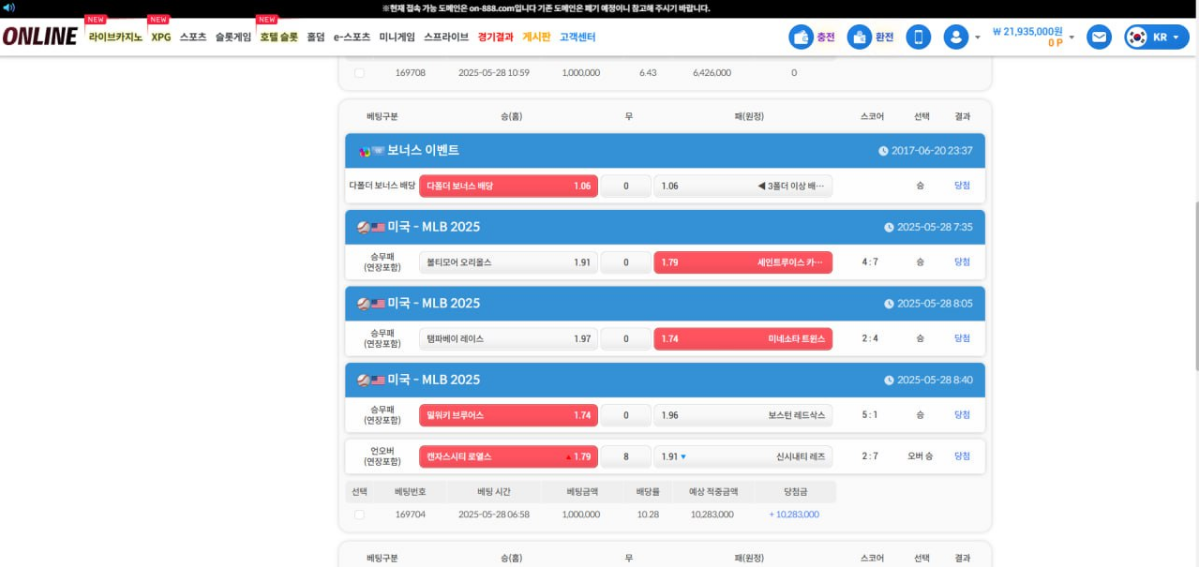Open the mail messages icon
This screenshot has height=587, width=1204.
point(1099,37)
